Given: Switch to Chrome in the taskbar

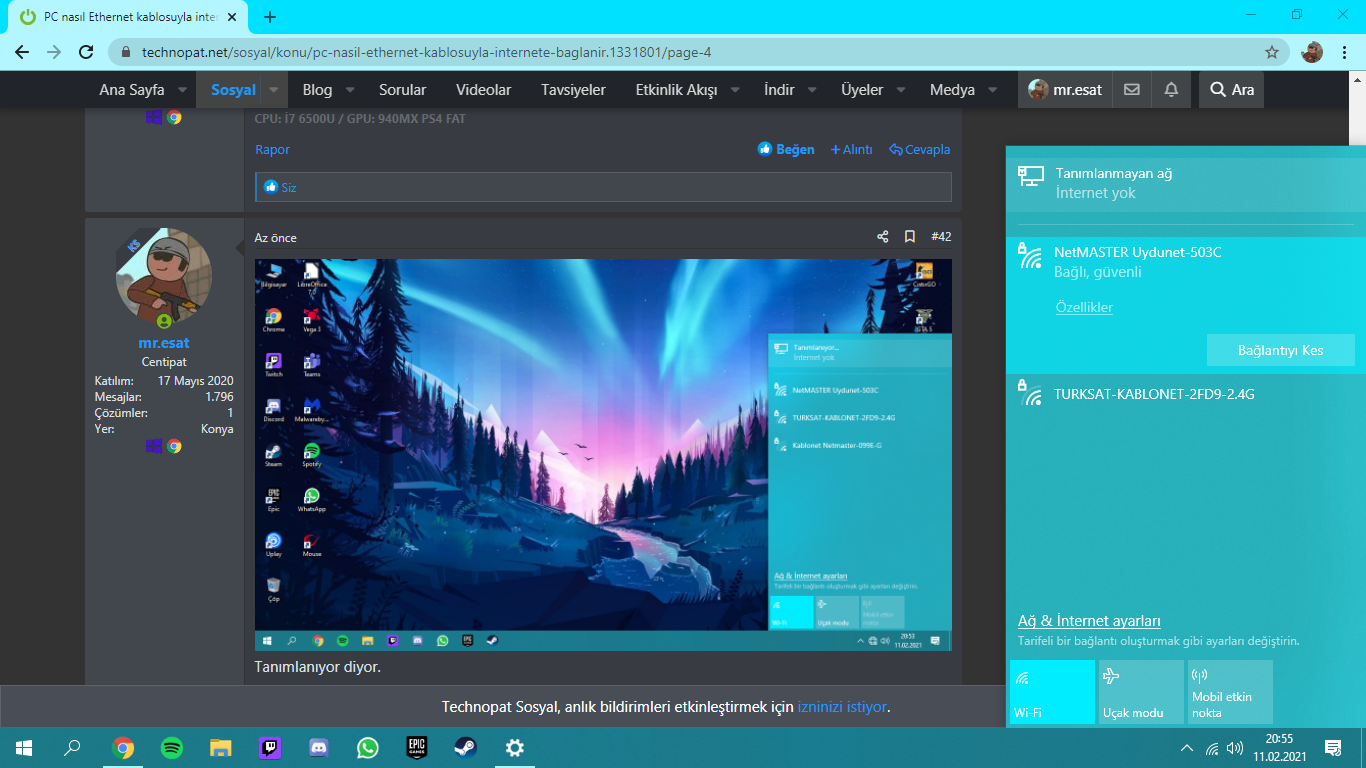Looking at the screenshot, I should 124,747.
